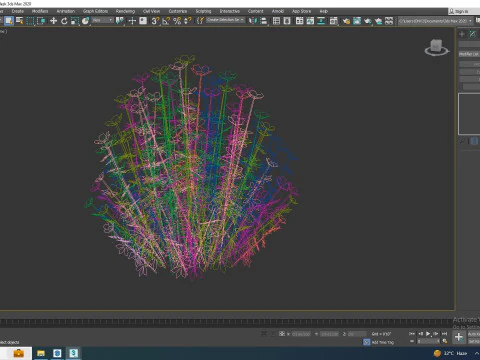Open the Graph Editors menu
Screen dimensions: 480x360
(95, 11)
